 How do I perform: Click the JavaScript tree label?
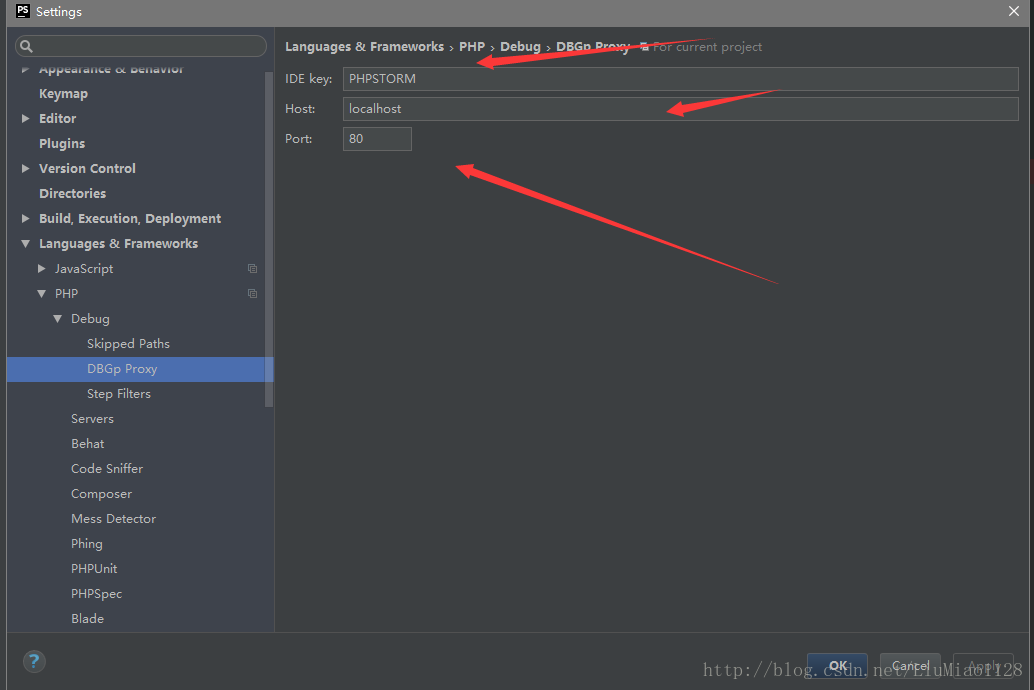point(84,268)
